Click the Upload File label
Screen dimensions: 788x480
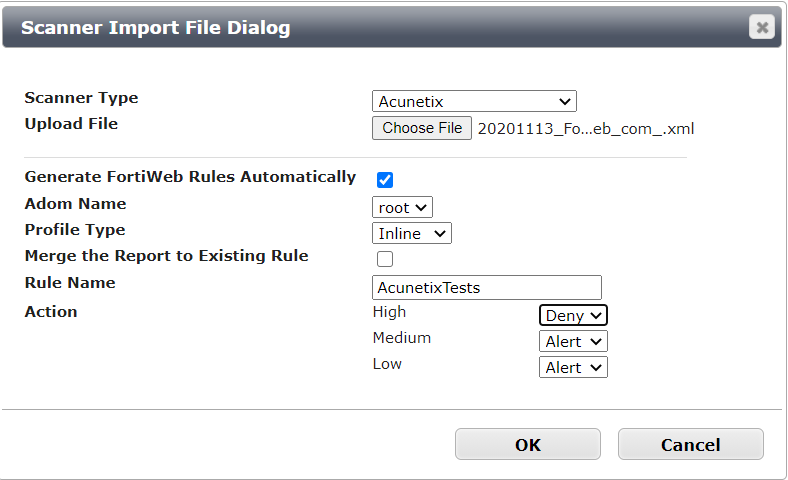[x=71, y=124]
